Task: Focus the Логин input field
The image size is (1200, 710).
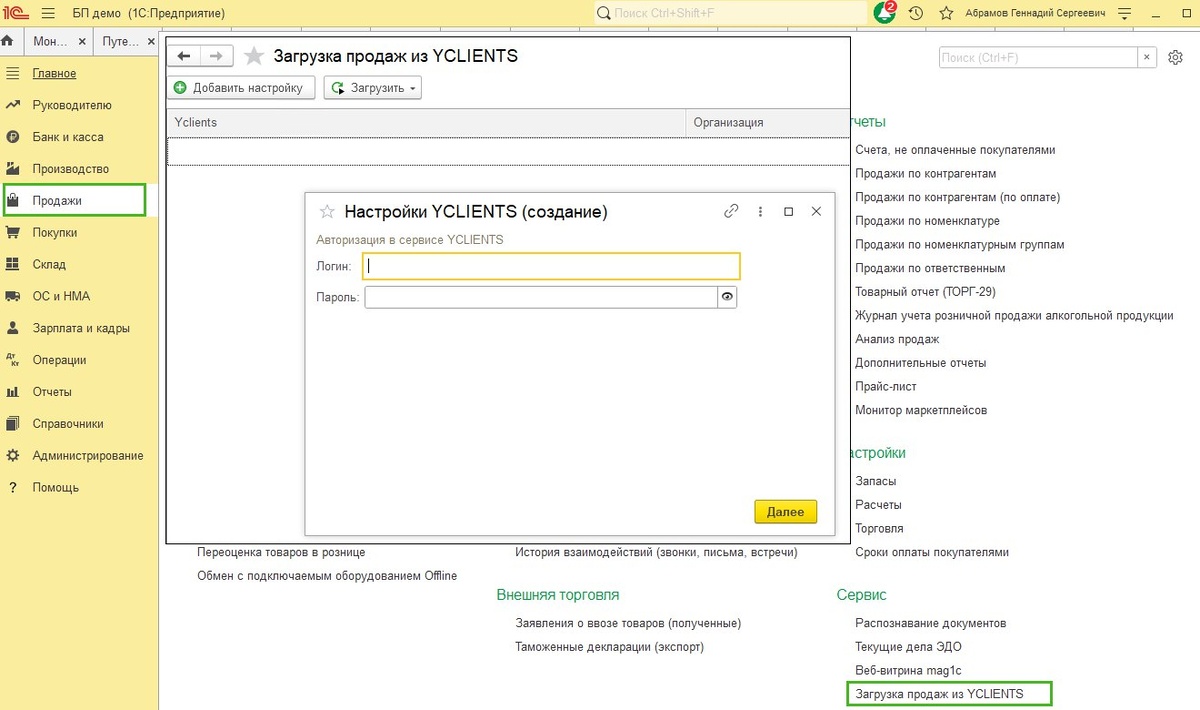Action: tap(551, 266)
